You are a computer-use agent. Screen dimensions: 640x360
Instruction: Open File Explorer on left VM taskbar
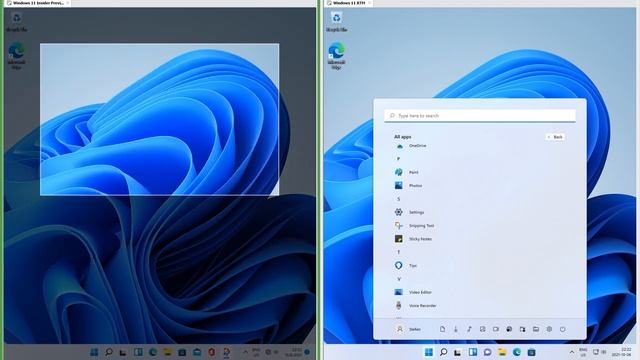point(167,352)
